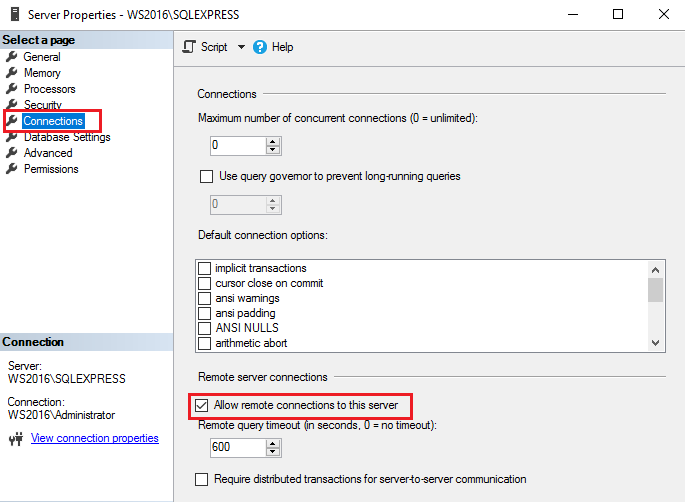The width and height of the screenshot is (685, 502).
Task: Click the Help question mark icon
Action: (x=260, y=47)
